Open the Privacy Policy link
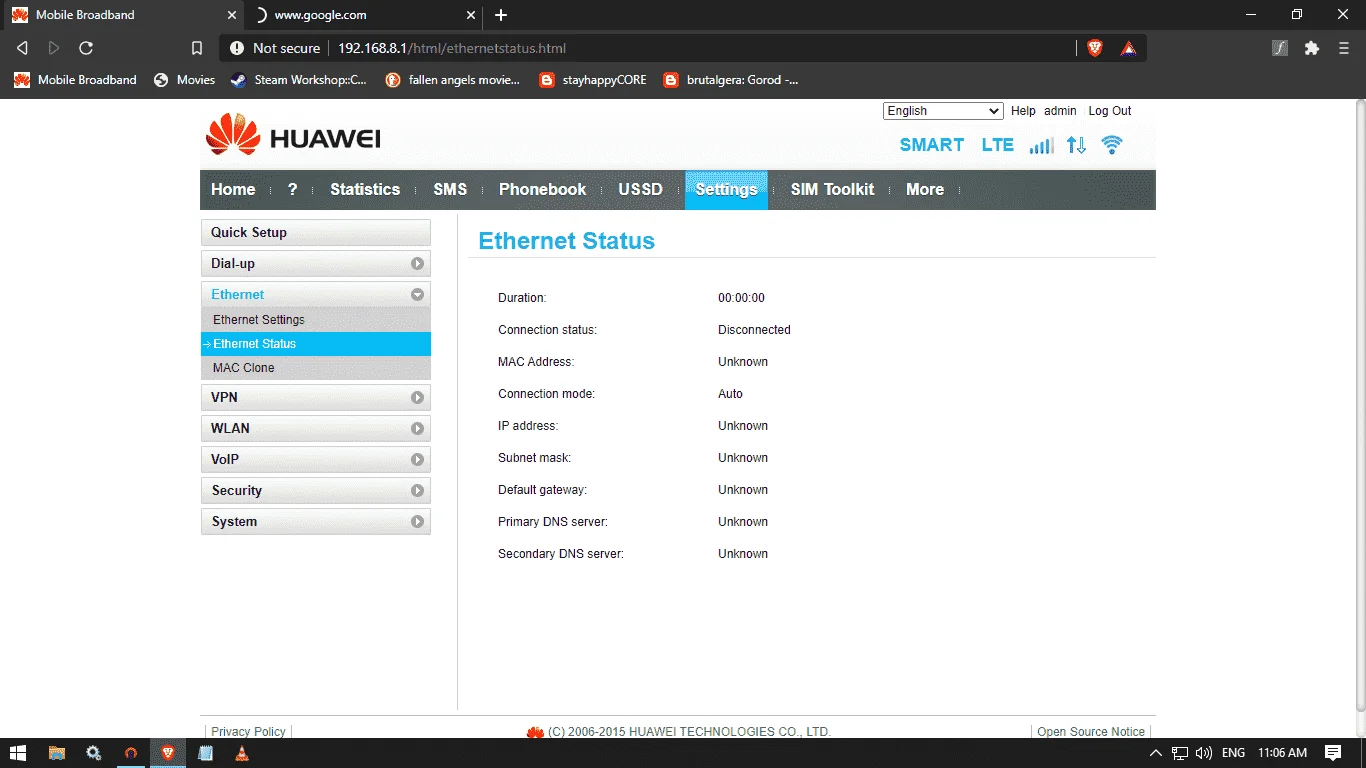Viewport: 1366px width, 768px height. pyautogui.click(x=248, y=732)
